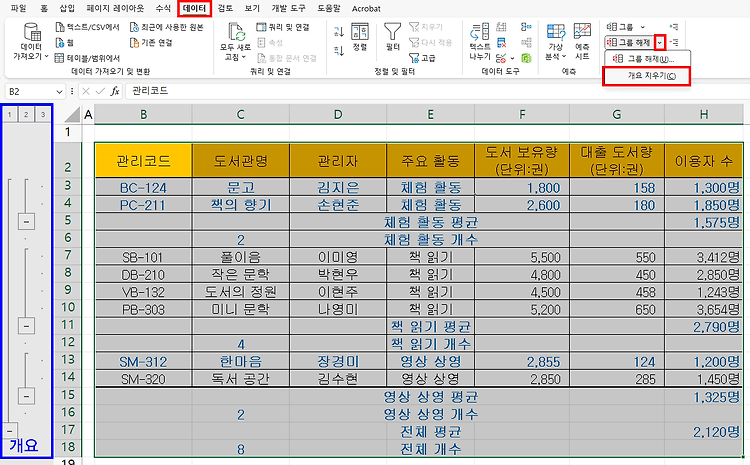Screen dimensions: 750x465
Task: Click the 그룹 해제 button
Action: click(x=630, y=43)
